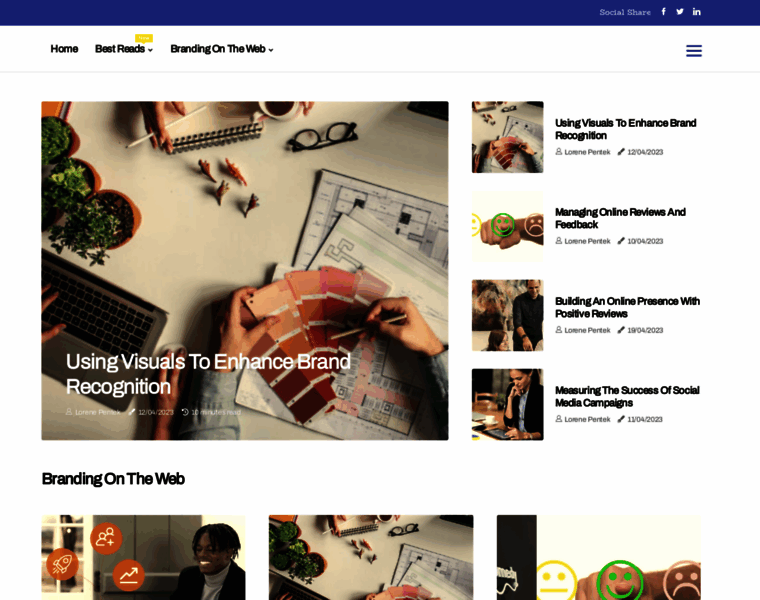
Task: Open the hamburger menu icon
Action: [694, 51]
